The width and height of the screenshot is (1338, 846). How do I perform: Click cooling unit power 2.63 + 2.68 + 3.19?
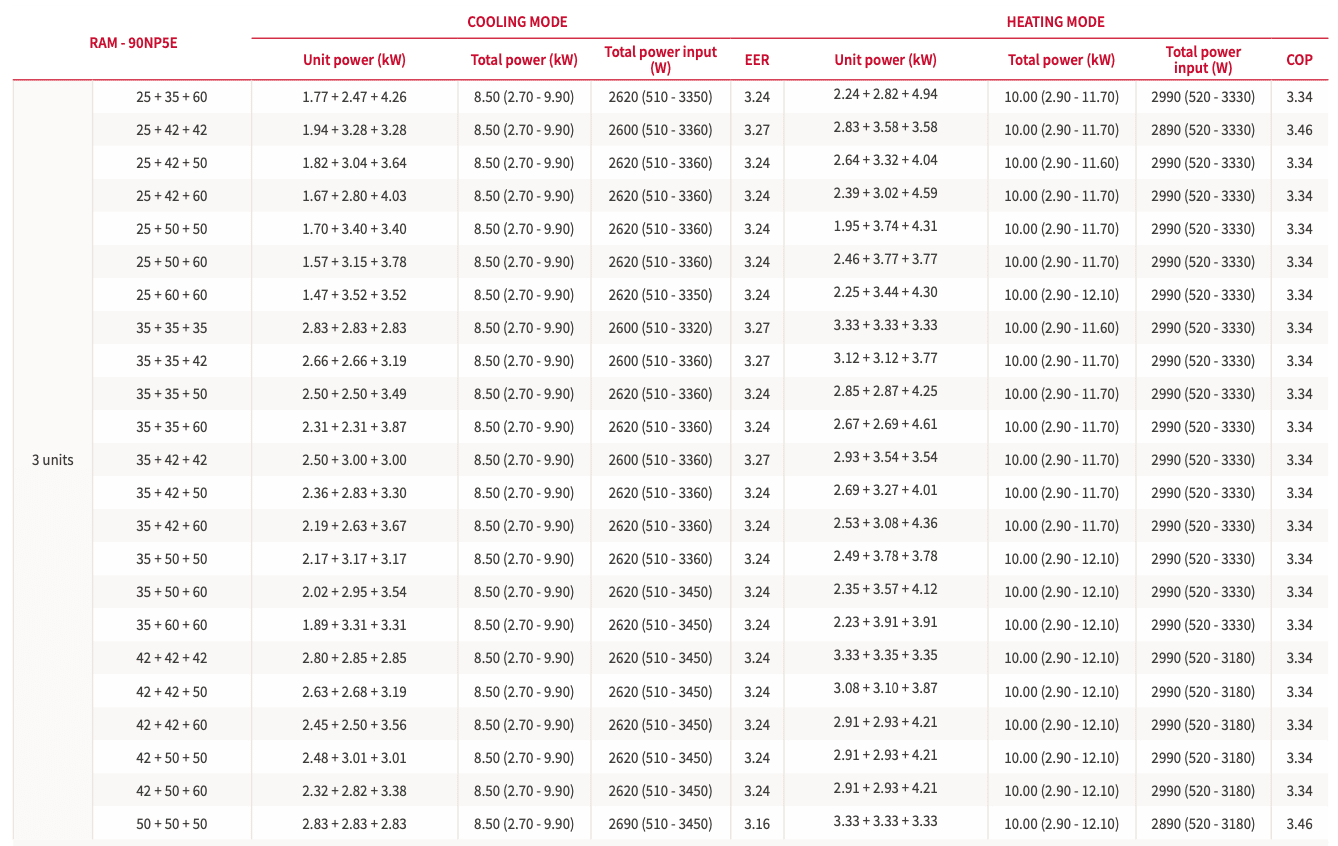pyautogui.click(x=354, y=692)
